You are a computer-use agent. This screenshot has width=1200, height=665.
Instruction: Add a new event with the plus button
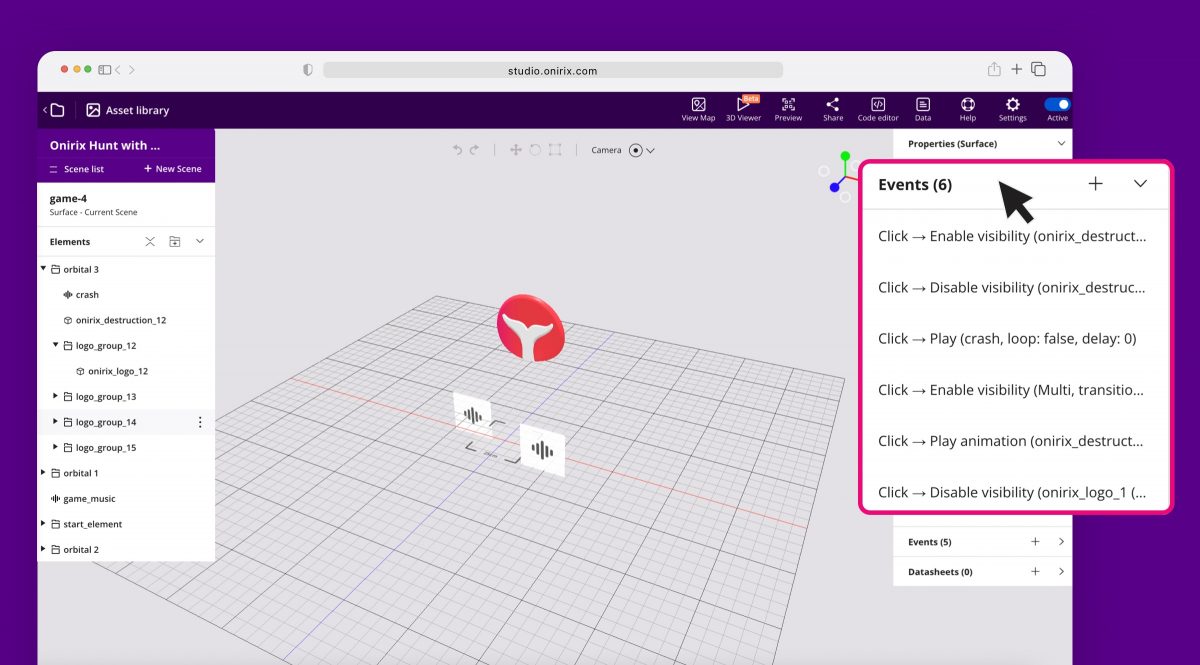tap(1096, 184)
